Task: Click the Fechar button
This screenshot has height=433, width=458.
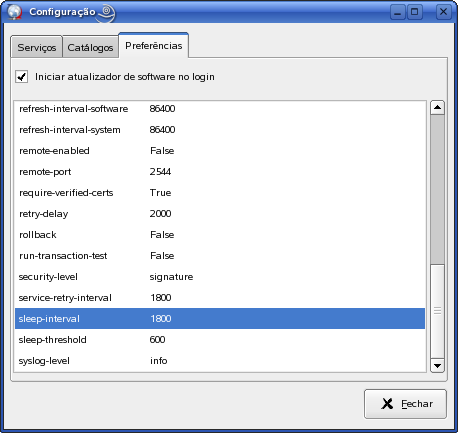Action: coord(405,404)
